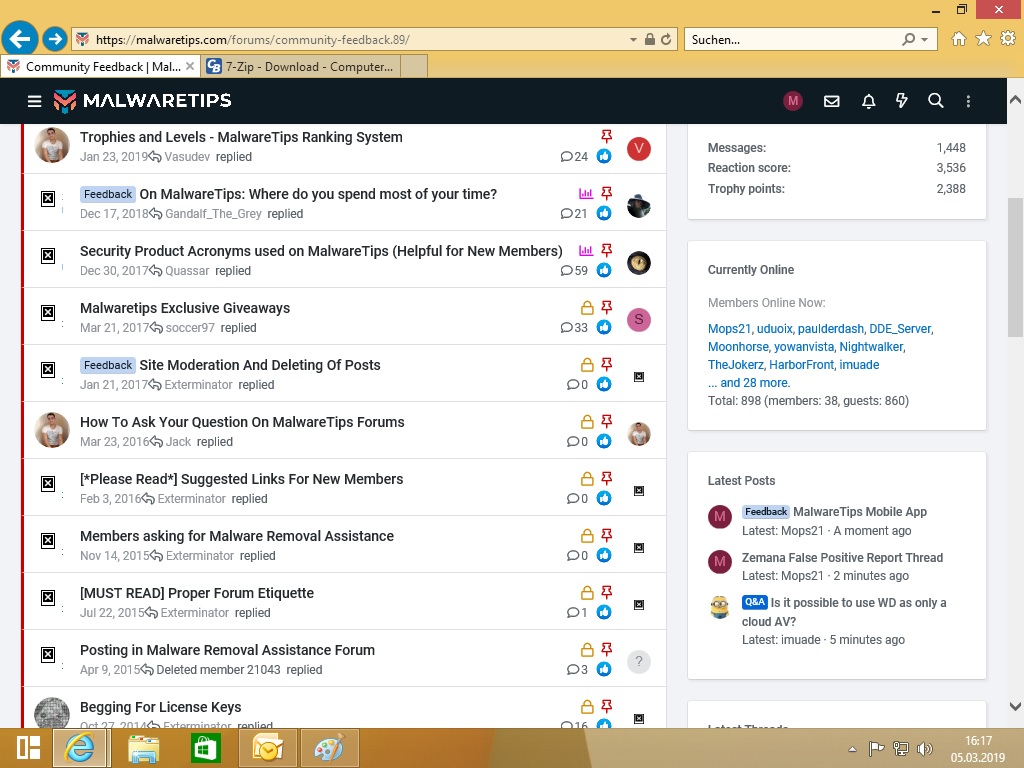Open Zemana False Positive Report Thread
The image size is (1024, 768).
click(842, 558)
